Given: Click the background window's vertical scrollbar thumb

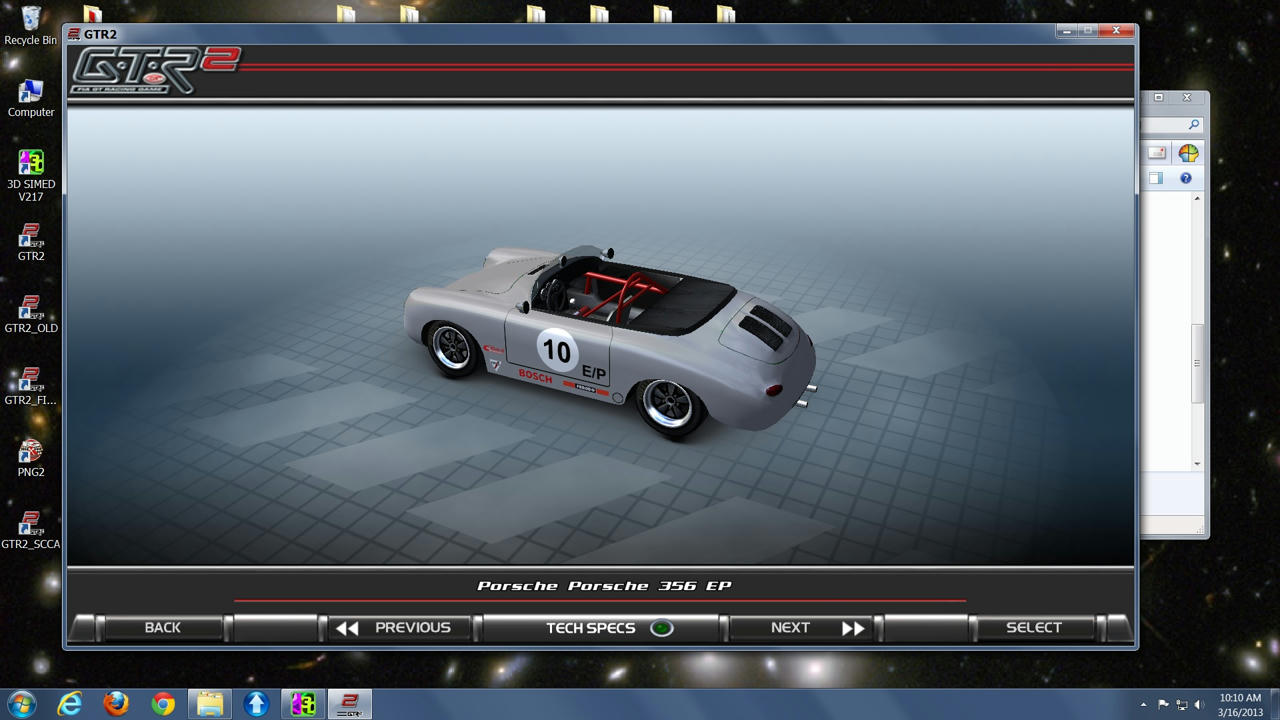Looking at the screenshot, I should tap(1197, 364).
